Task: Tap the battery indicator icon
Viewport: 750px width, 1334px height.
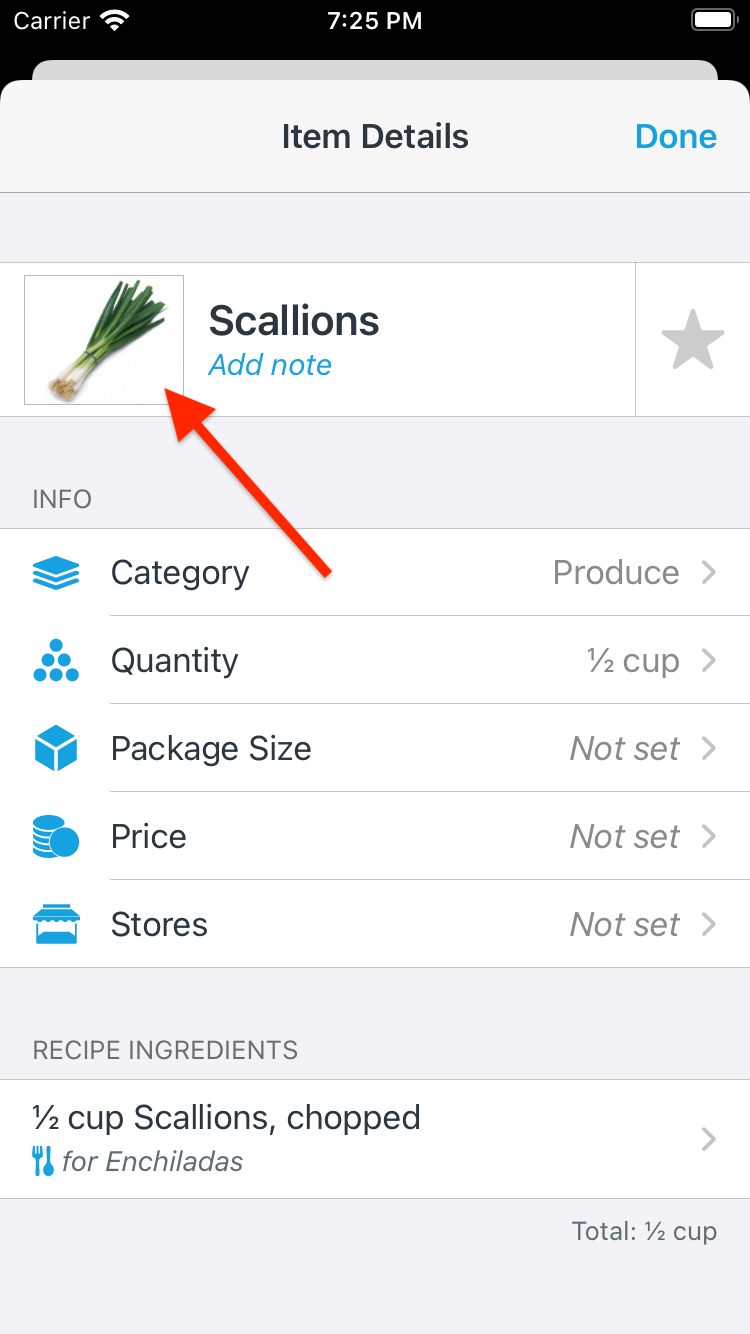Action: (x=714, y=21)
